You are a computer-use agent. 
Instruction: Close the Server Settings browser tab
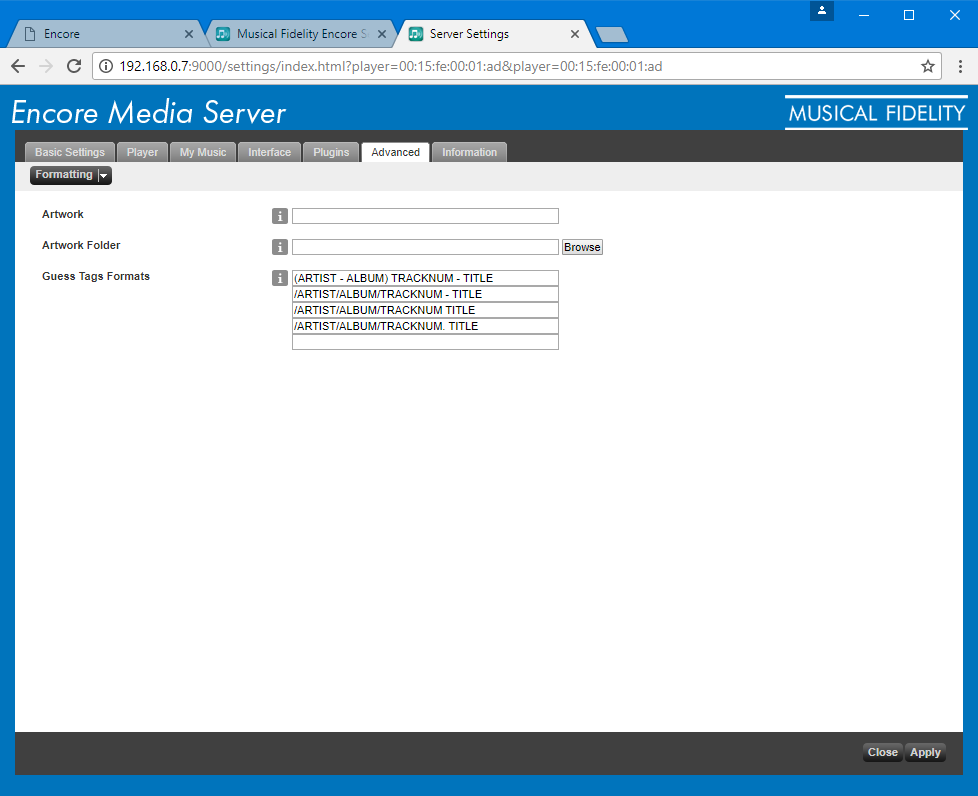574,34
